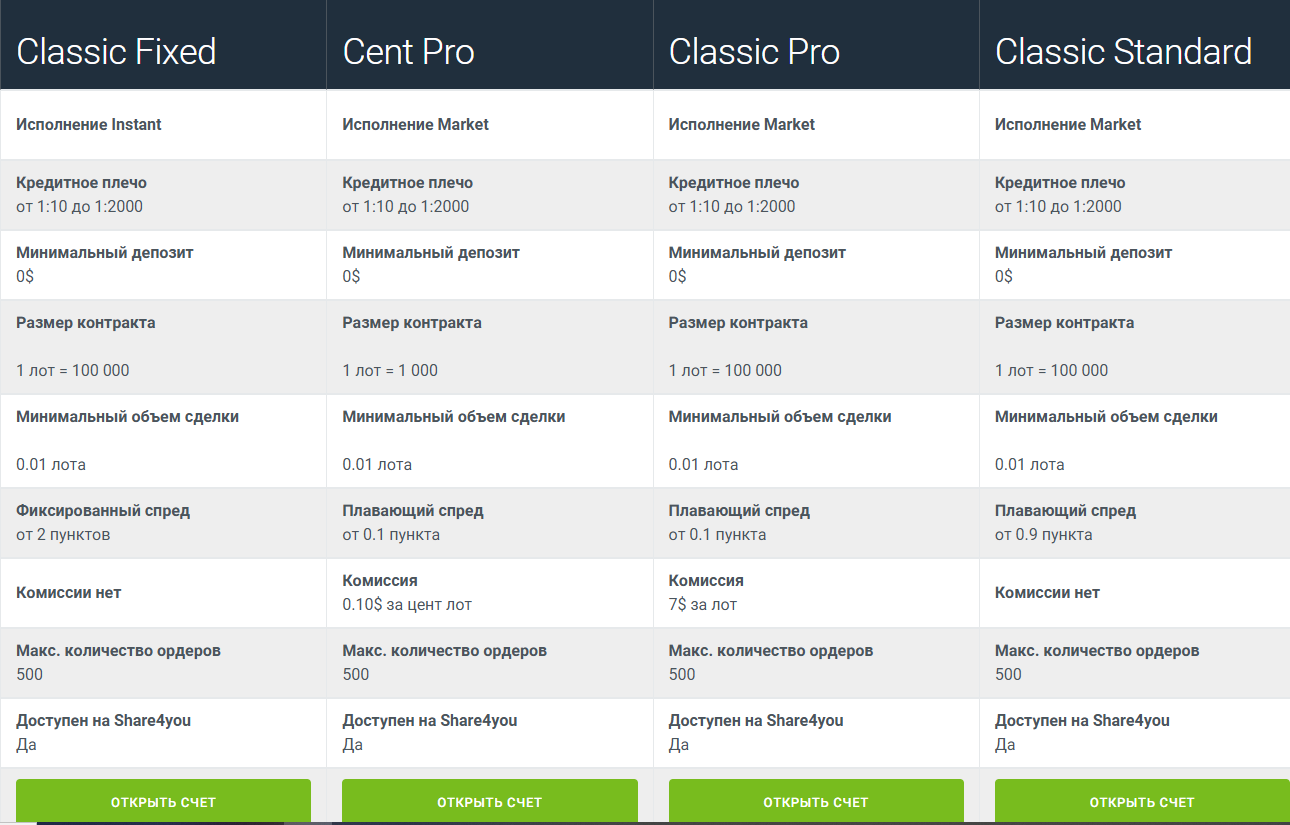Screen dimensions: 1290x825
Task: Click Фиксированный спред label in Classic Fixed
Action: pyautogui.click(x=103, y=510)
